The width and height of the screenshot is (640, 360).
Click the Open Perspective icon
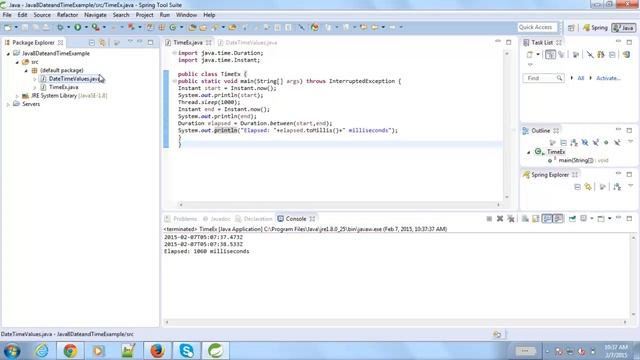click(x=571, y=27)
